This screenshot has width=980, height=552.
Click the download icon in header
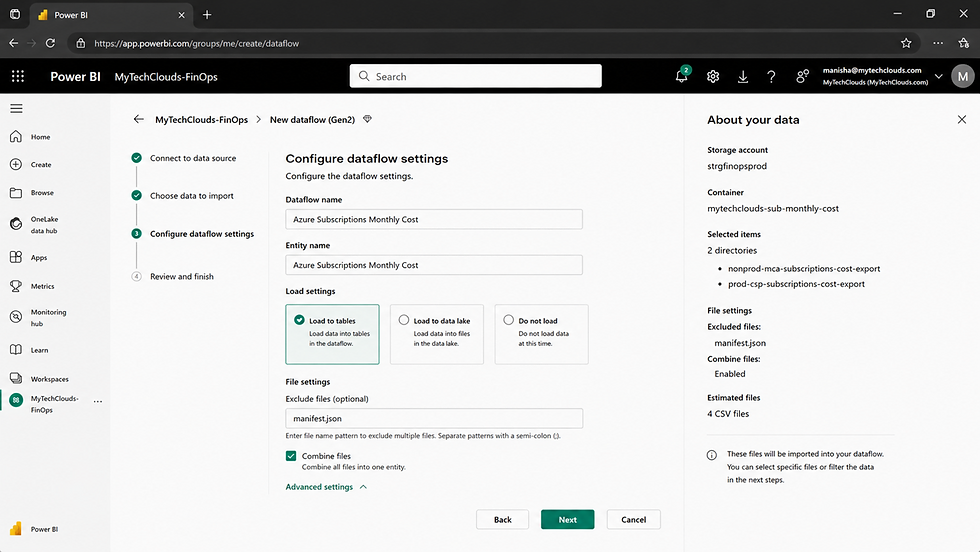pos(742,76)
